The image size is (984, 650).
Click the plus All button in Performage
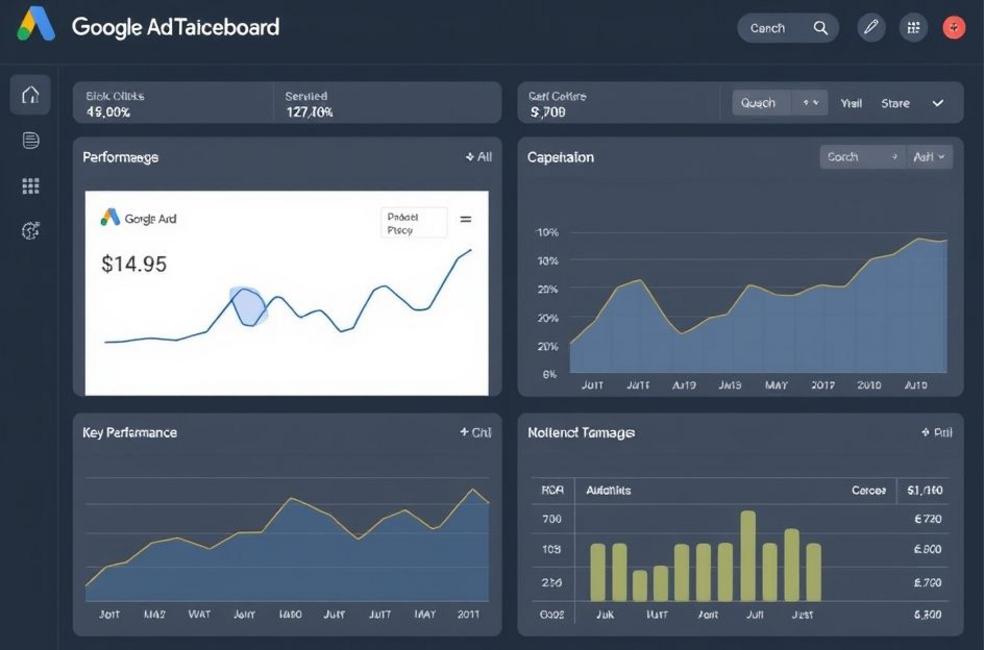click(478, 157)
